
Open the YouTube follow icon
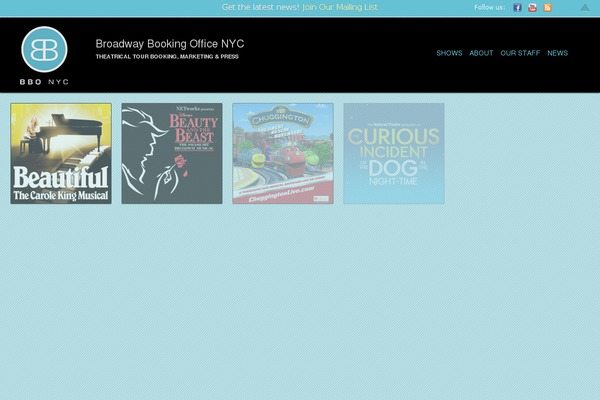532,8
